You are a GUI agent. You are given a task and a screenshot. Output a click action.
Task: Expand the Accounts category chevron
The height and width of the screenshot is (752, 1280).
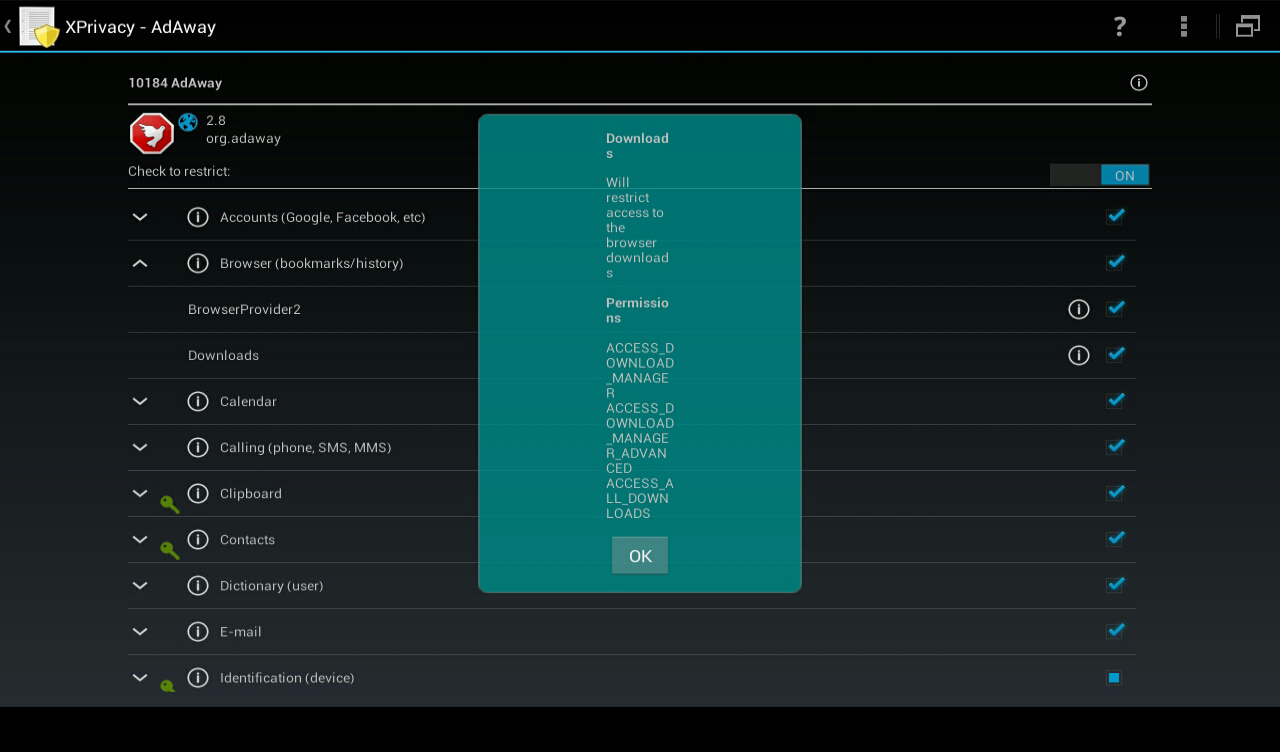tap(140, 217)
